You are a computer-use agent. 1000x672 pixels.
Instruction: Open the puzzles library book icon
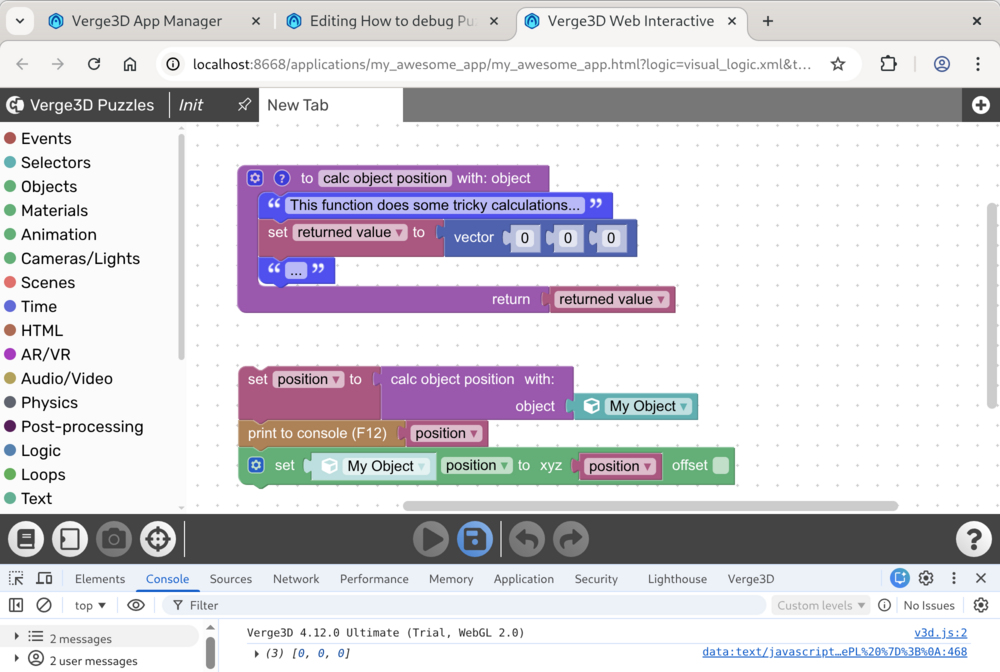26,540
